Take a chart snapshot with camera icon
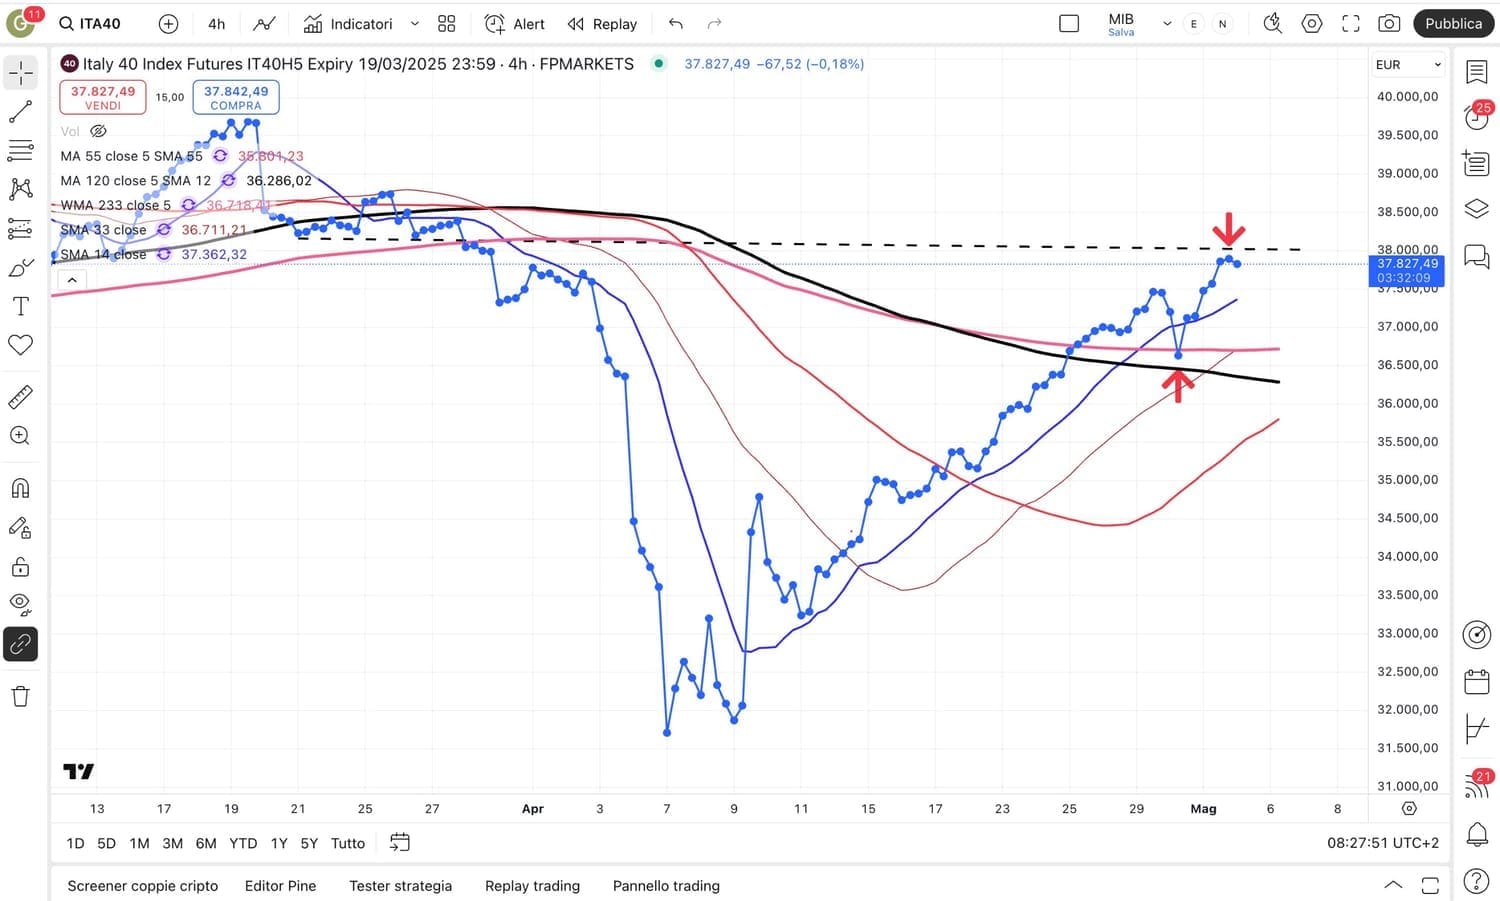Screen dimensions: 1500x901 [x=1389, y=24]
